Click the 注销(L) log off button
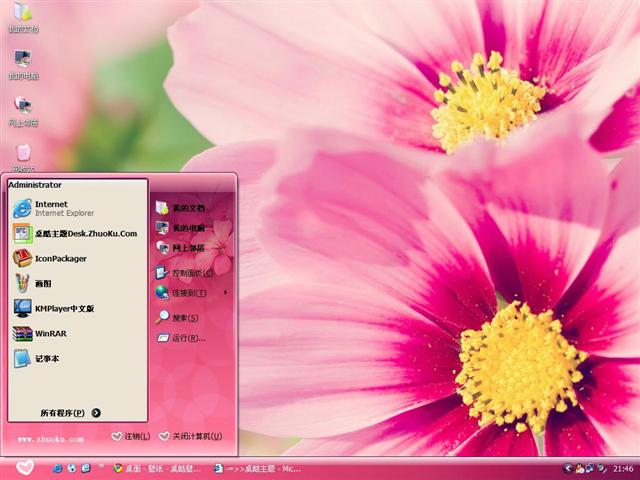The width and height of the screenshot is (640, 480). [131, 436]
